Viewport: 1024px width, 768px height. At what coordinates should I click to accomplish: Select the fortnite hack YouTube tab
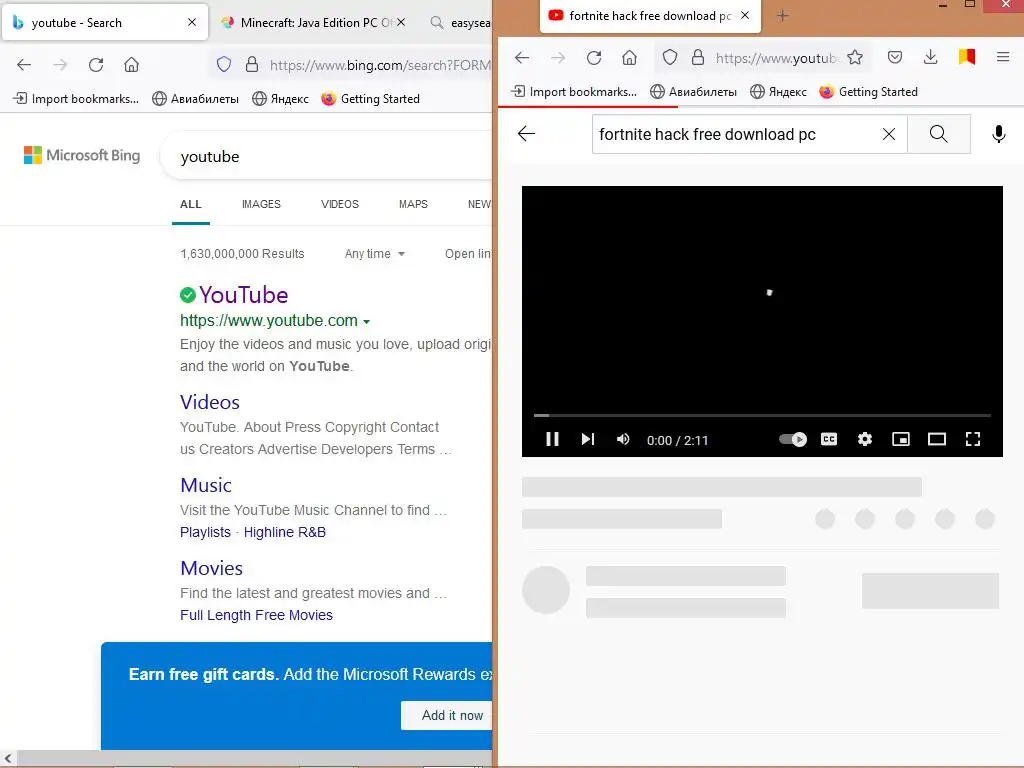pos(650,16)
